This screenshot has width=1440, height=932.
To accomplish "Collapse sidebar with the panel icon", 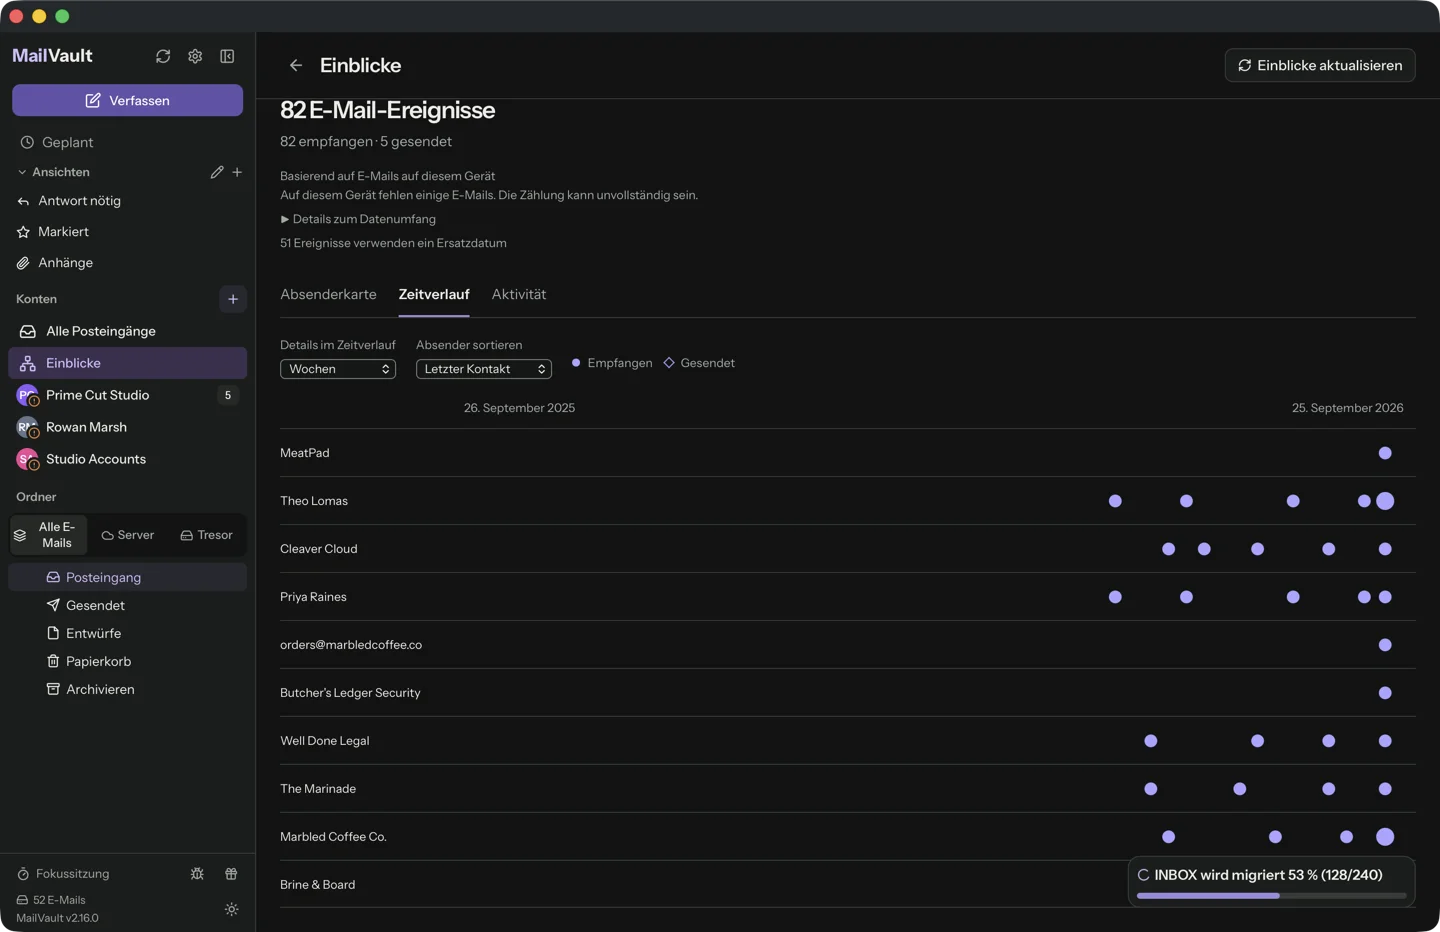I will [227, 56].
